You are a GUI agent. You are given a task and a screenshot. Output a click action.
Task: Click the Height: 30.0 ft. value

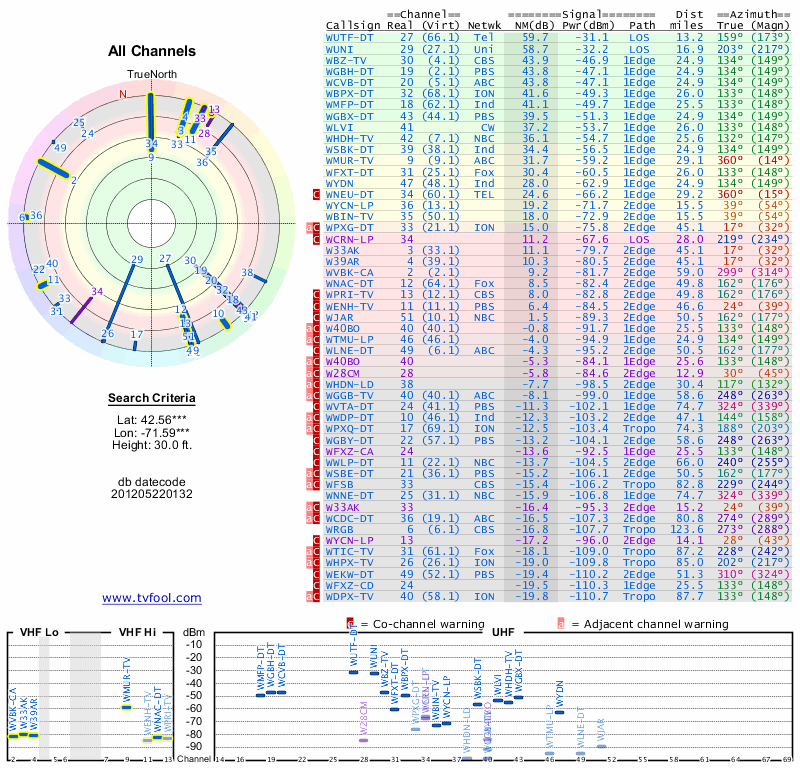152,445
